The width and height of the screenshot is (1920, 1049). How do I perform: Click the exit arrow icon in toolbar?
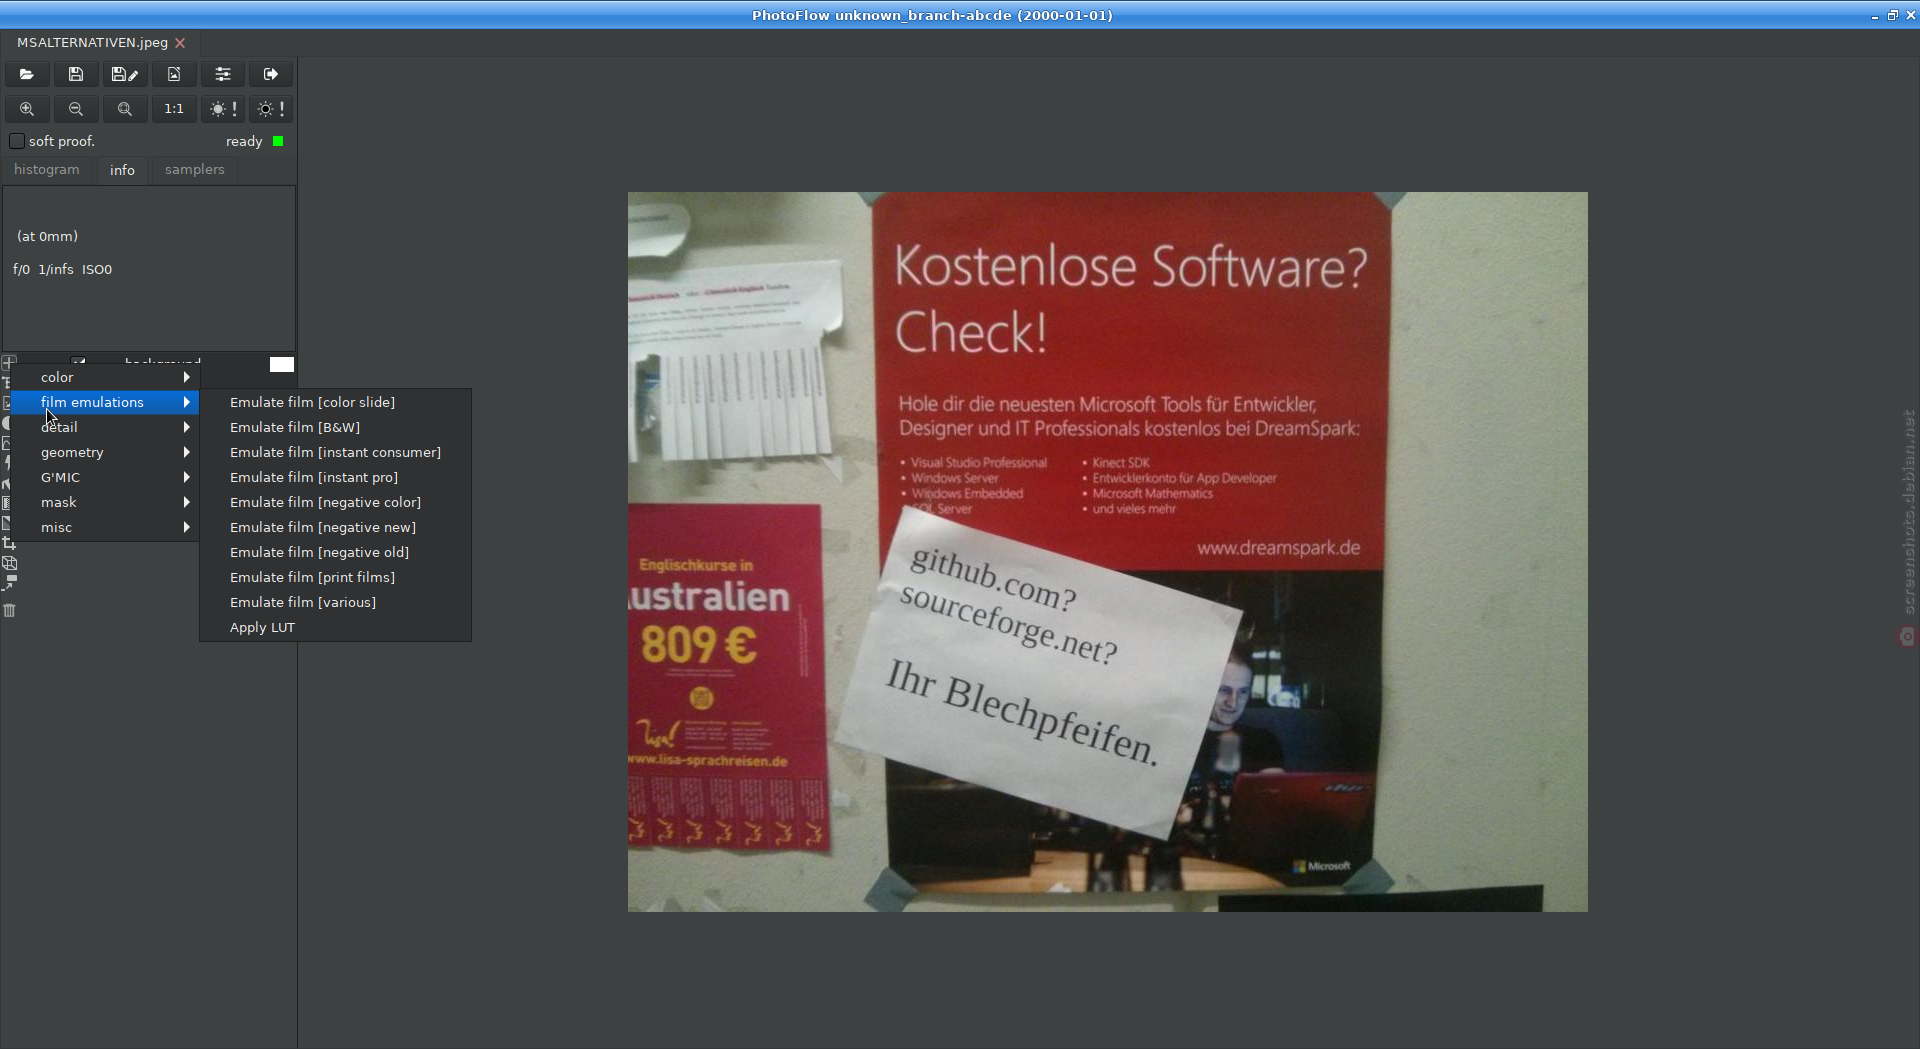coord(271,74)
